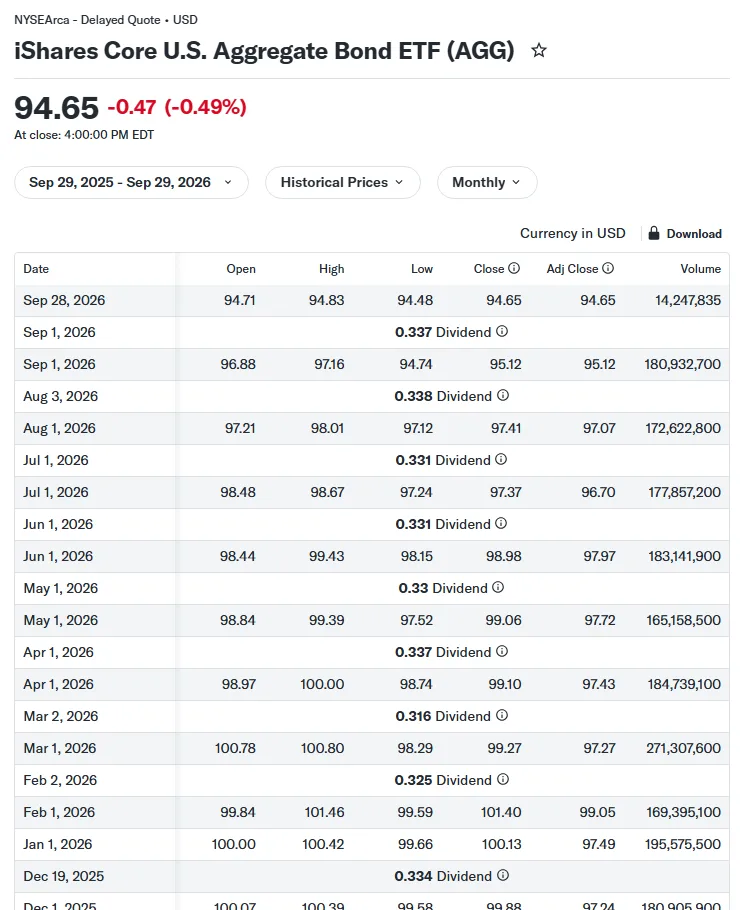Viewport: 740px width, 910px height.
Task: Click the High column header
Action: pyautogui.click(x=331, y=269)
